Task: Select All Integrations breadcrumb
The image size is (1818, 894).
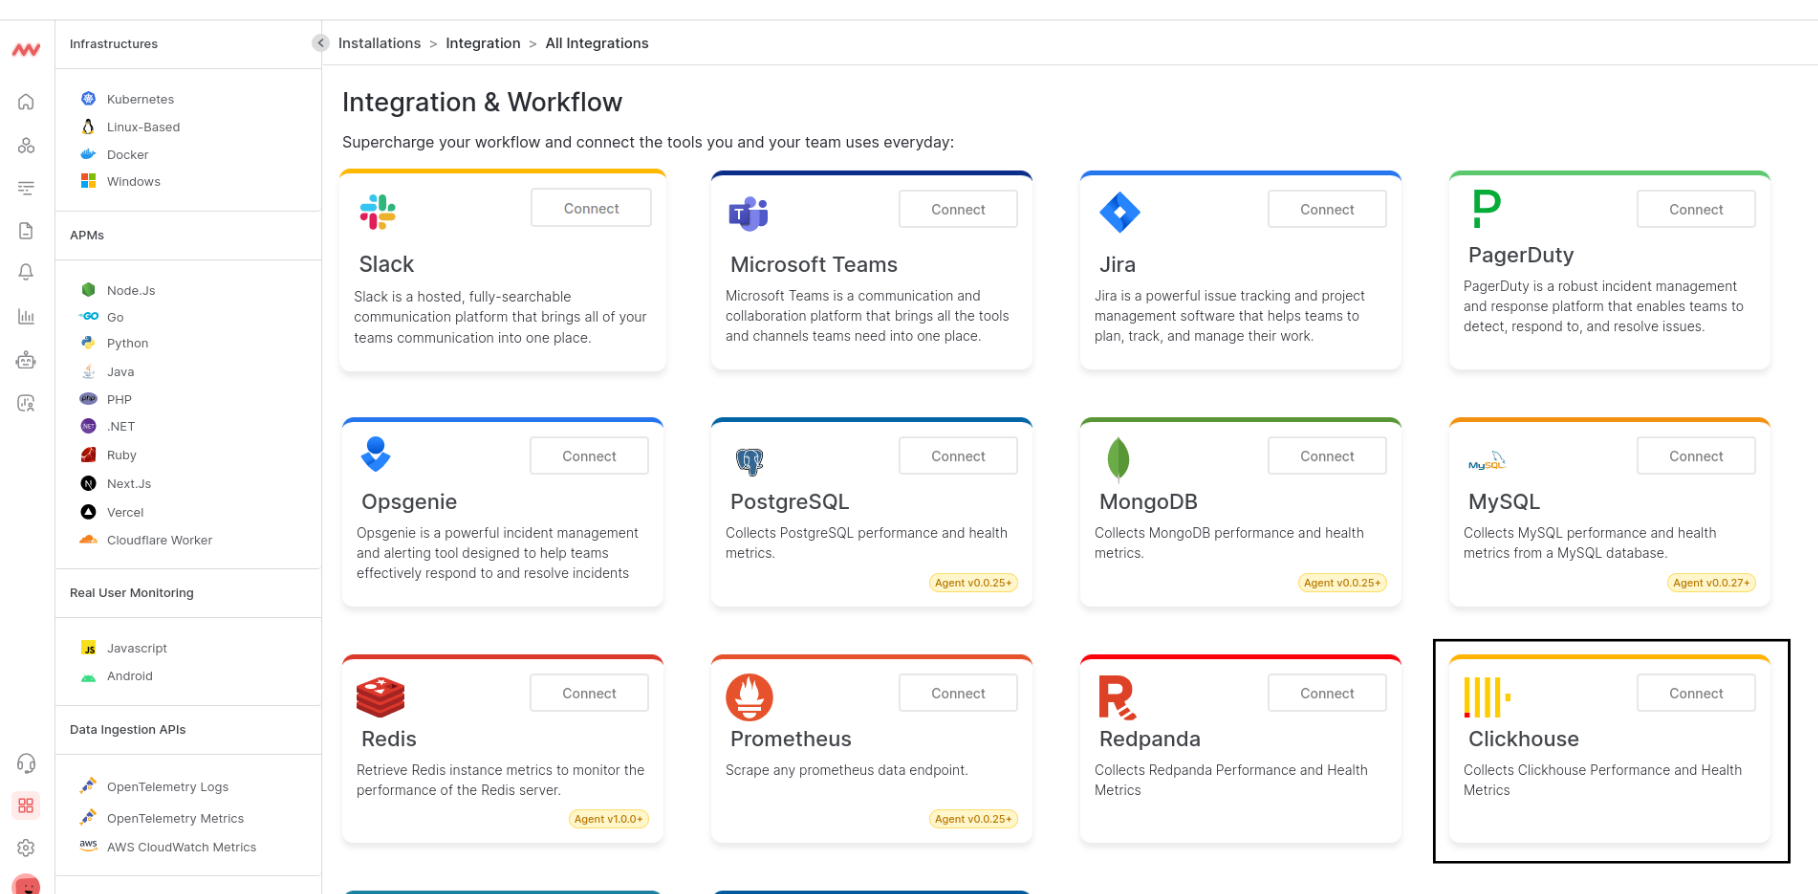Action: pyautogui.click(x=597, y=43)
